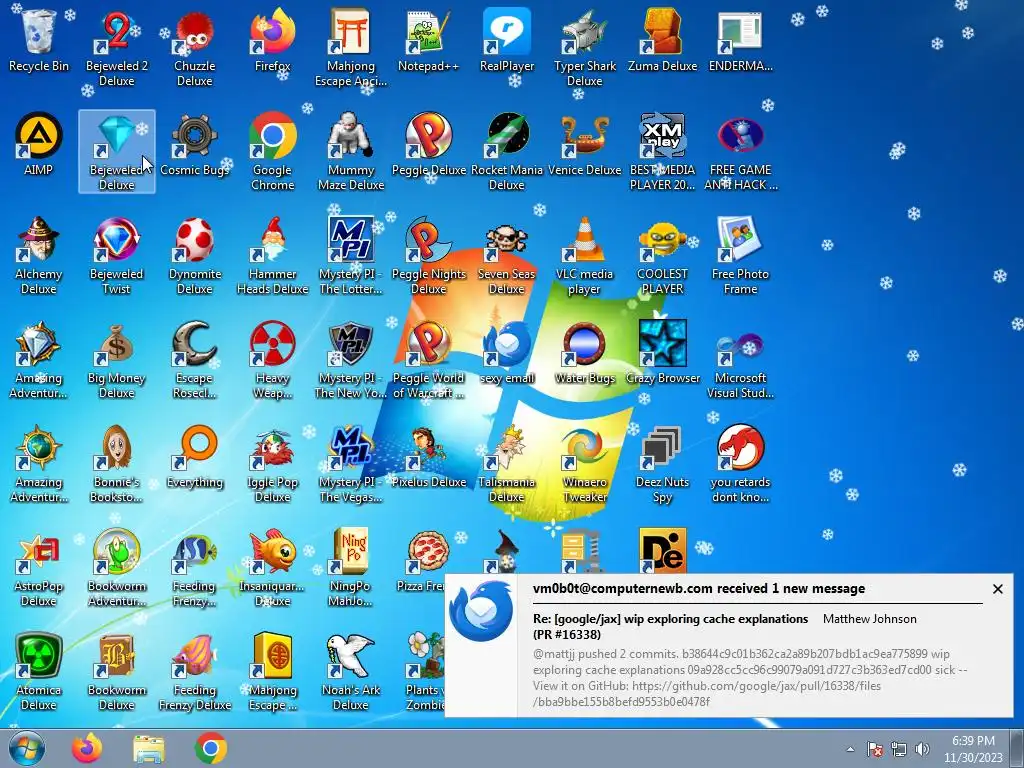The width and height of the screenshot is (1024, 768).
Task: Launch Peggle Deluxe shortcut
Action: pos(428,144)
